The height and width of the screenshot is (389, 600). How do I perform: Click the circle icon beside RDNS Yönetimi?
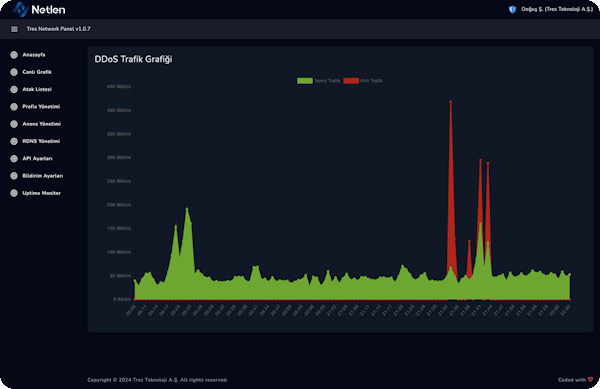click(14, 141)
